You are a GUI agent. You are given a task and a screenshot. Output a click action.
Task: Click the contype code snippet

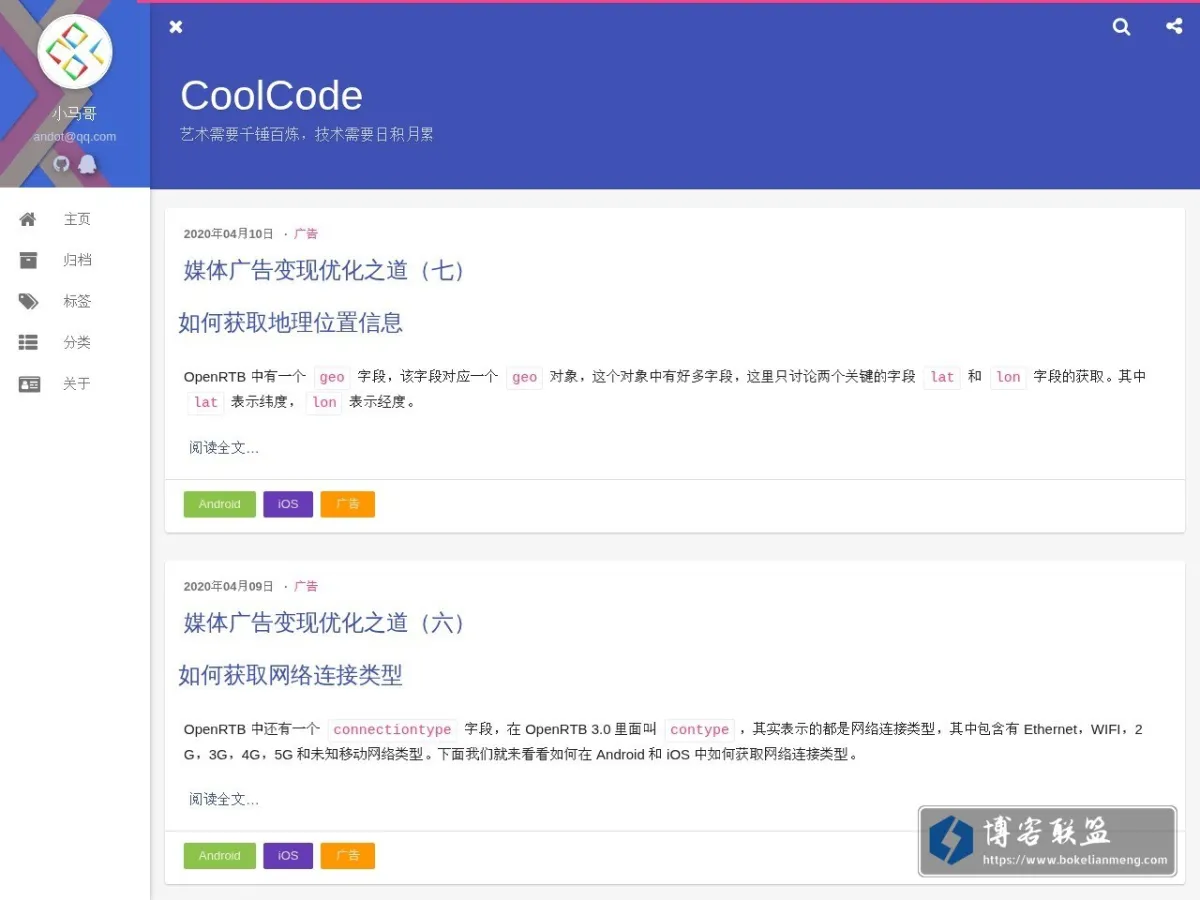tap(700, 730)
